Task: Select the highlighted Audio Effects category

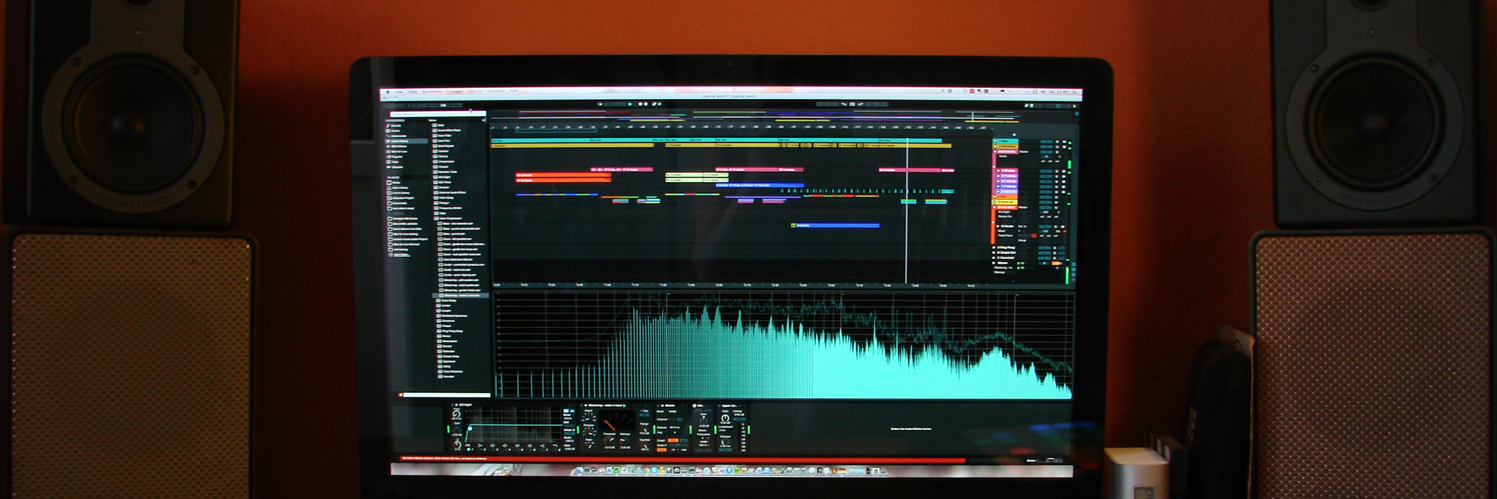Action: [x=407, y=141]
